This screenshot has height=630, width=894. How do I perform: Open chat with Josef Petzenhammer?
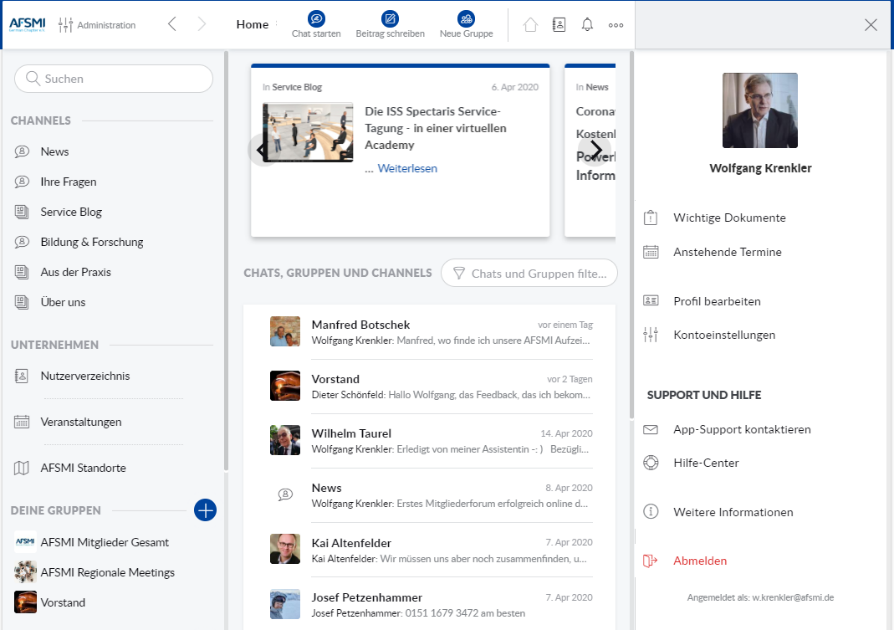tap(431, 605)
